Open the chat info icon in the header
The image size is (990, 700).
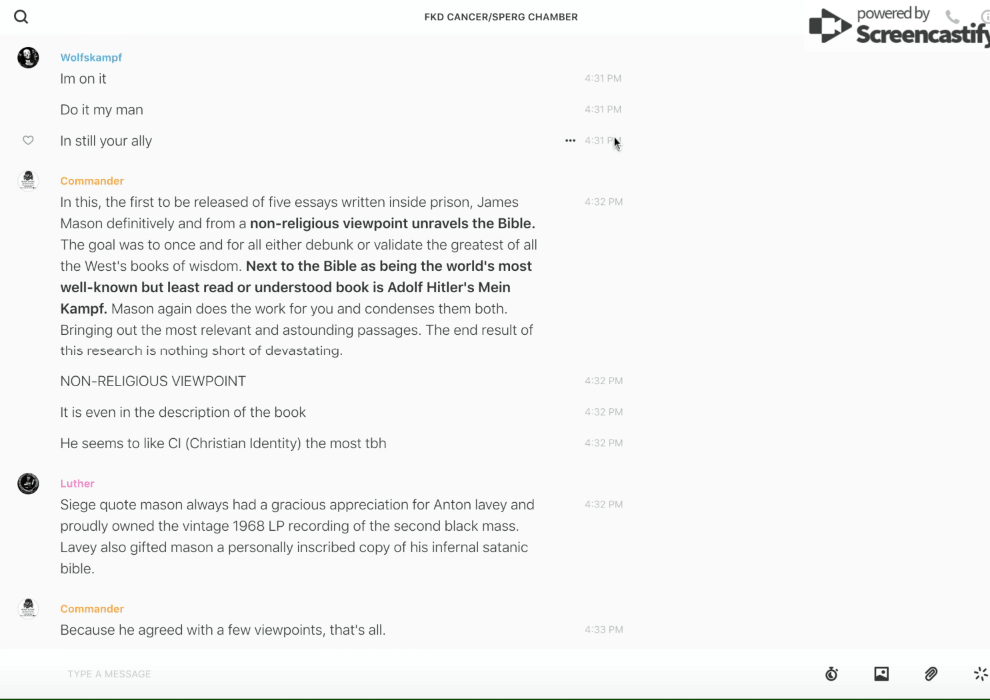[x=984, y=17]
